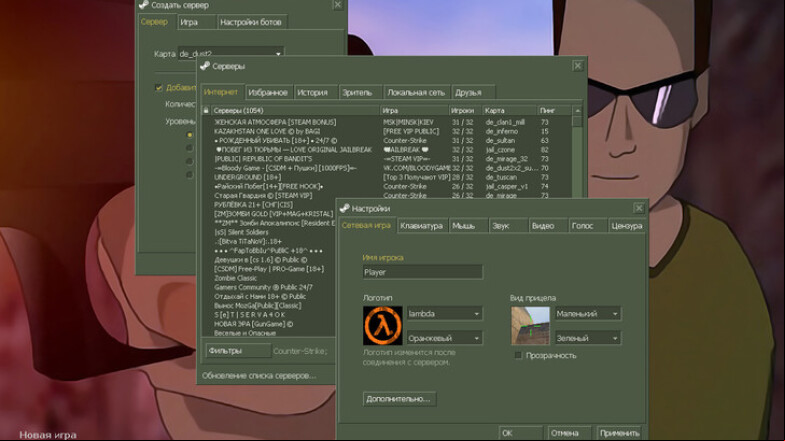The height and width of the screenshot is (441, 785).
Task: Confirm settings with the OK button
Action: [x=521, y=433]
